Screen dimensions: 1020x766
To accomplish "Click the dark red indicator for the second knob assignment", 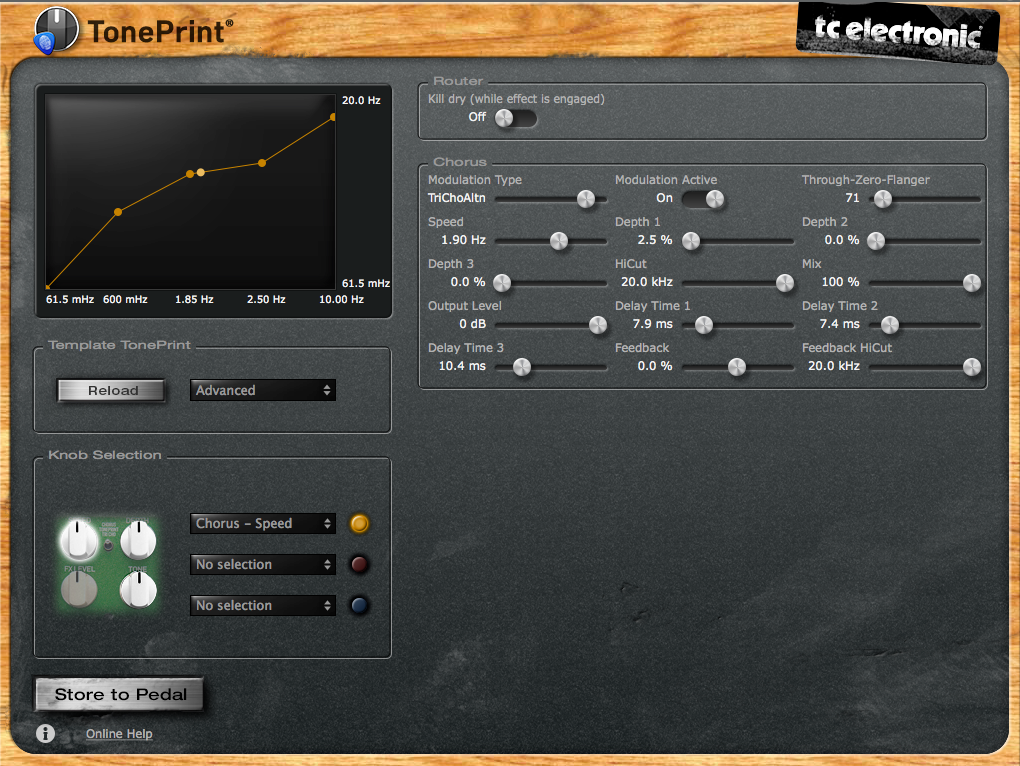I will tap(359, 564).
